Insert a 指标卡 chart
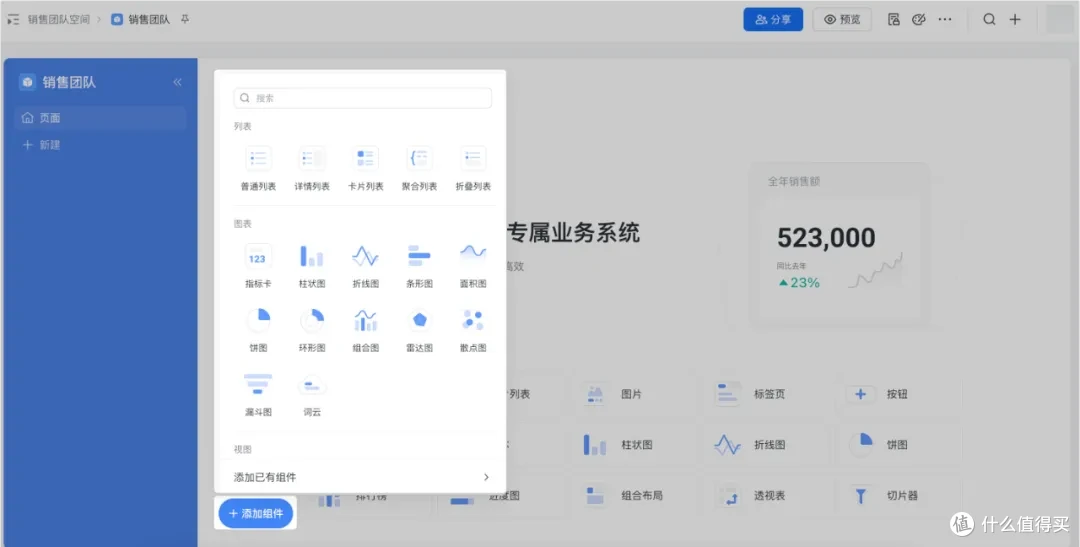 [x=258, y=265]
